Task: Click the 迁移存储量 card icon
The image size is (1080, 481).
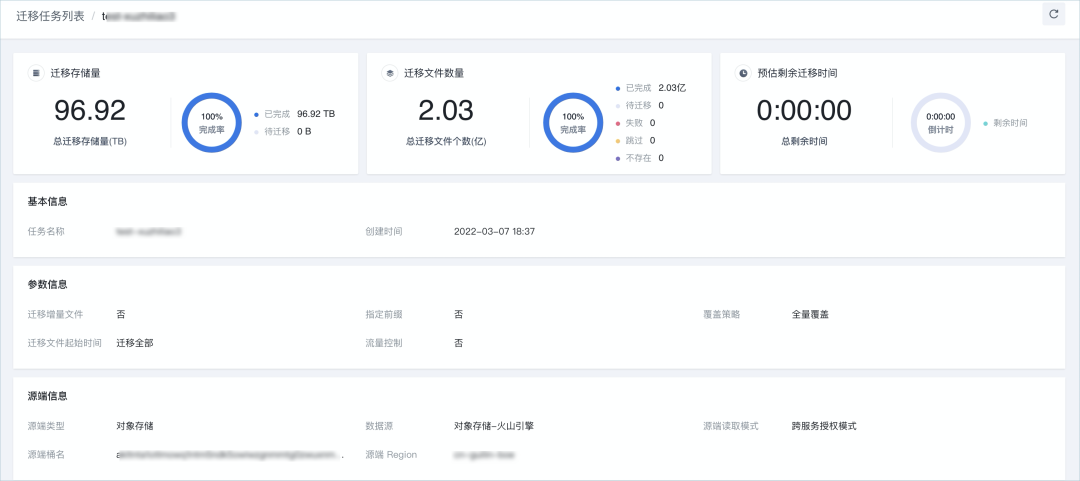Action: click(36, 73)
